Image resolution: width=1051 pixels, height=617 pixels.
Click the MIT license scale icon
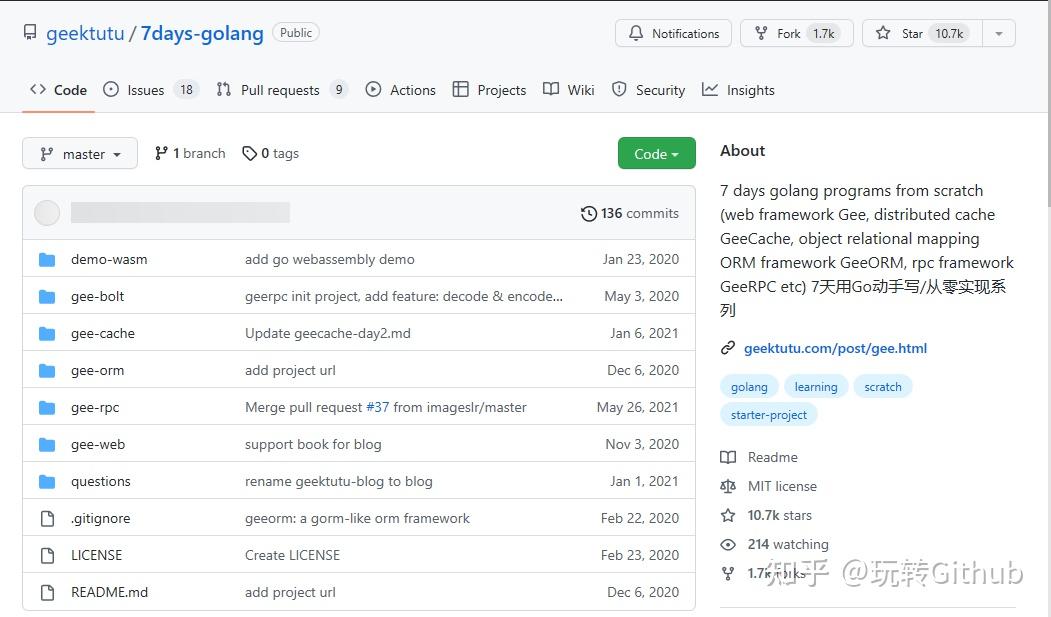[x=728, y=486]
